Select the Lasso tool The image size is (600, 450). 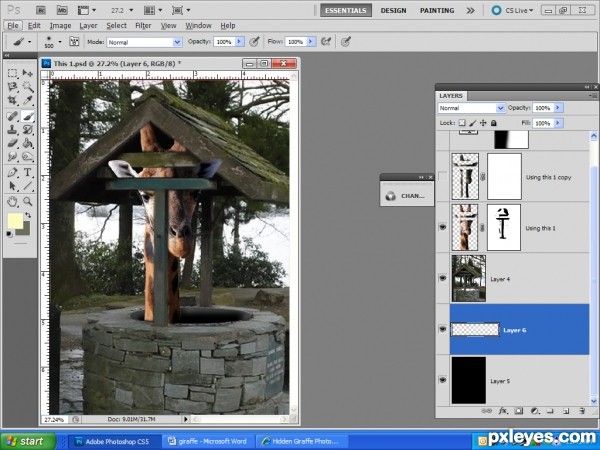tap(13, 87)
